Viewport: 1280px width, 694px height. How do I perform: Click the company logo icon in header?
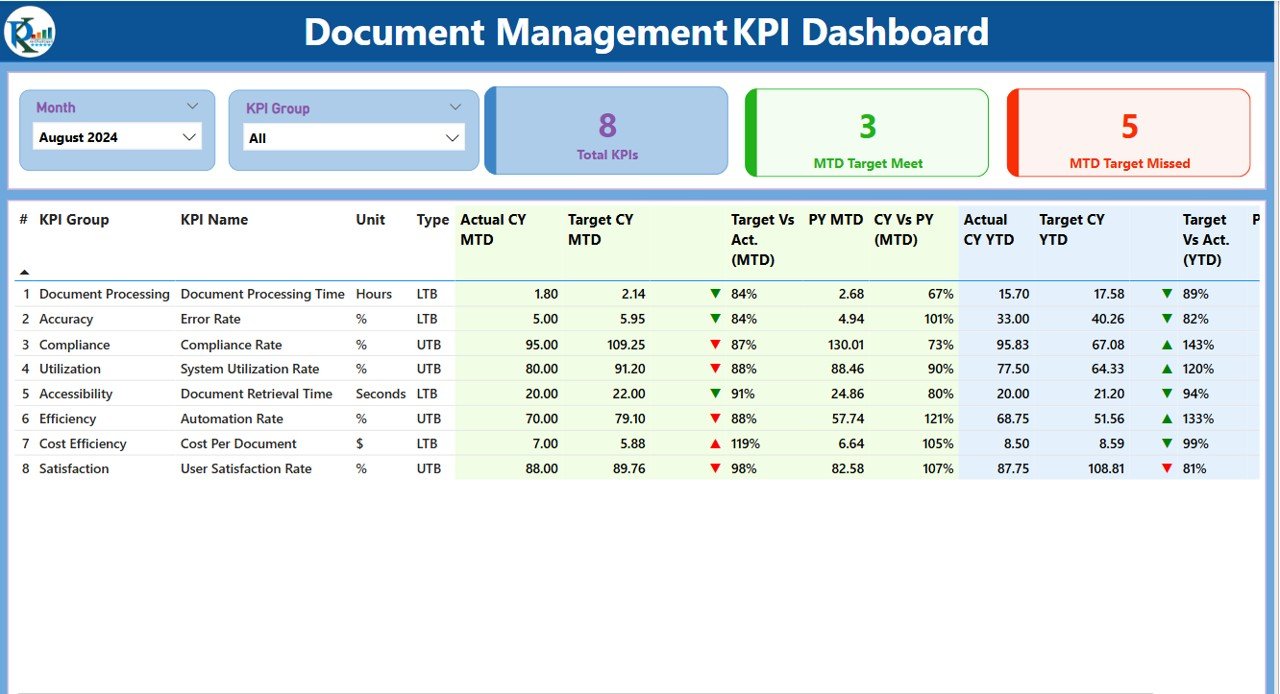29,32
